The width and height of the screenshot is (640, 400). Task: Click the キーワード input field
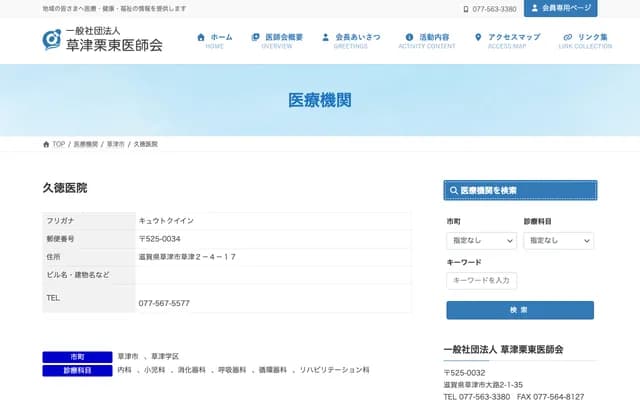click(481, 281)
